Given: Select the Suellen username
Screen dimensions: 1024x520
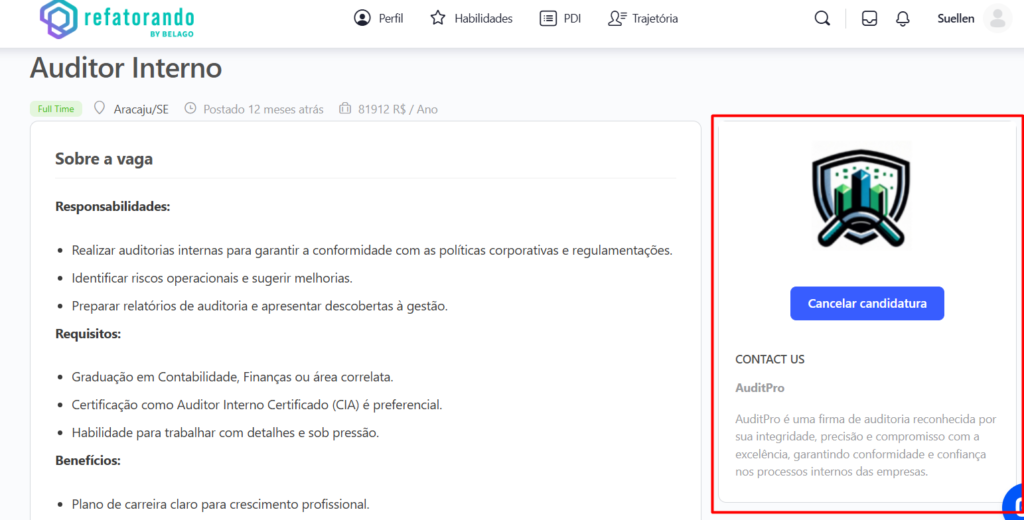Looking at the screenshot, I should tap(955, 18).
